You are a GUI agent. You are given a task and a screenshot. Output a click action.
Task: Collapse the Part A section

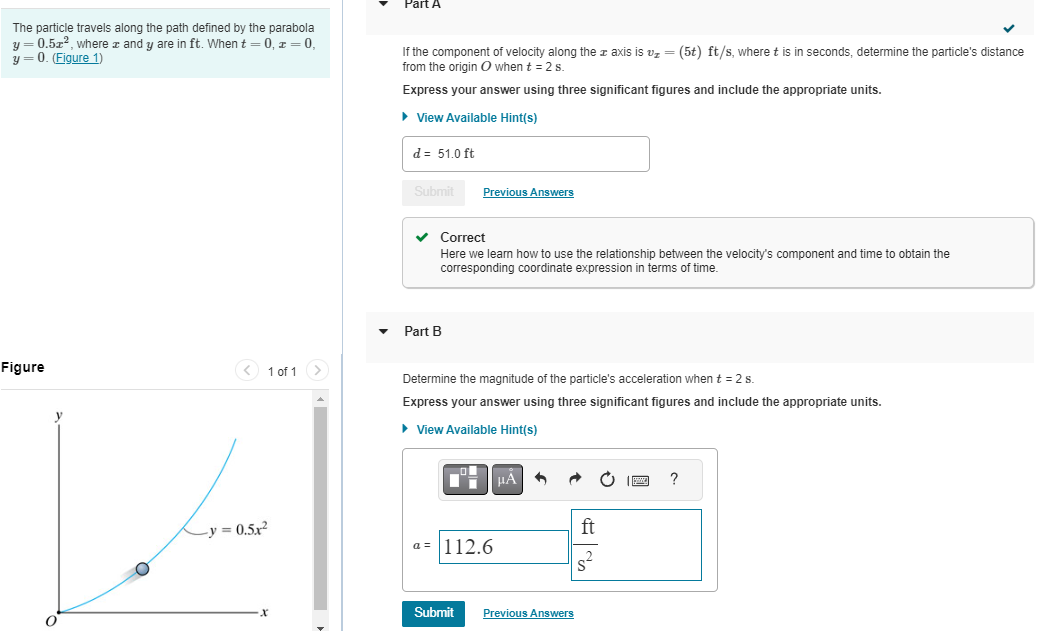coord(382,5)
